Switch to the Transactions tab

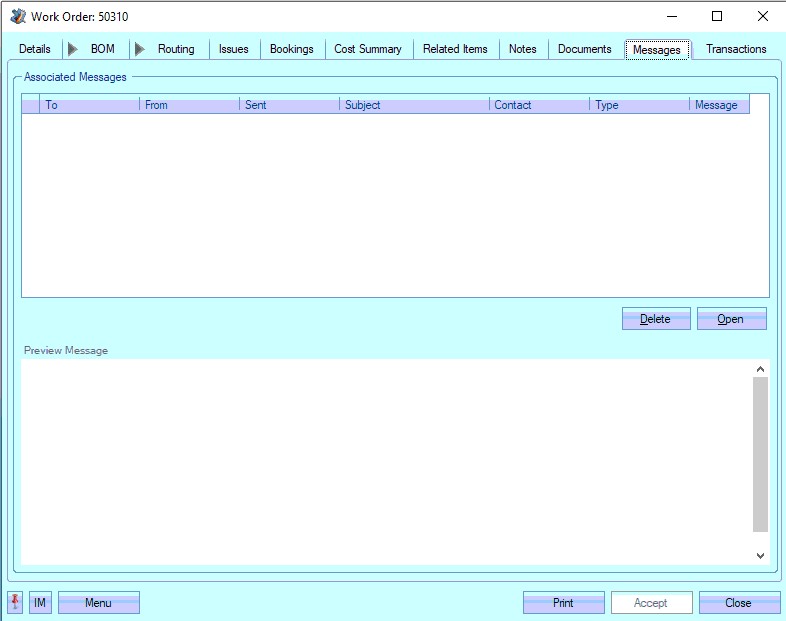pos(736,49)
